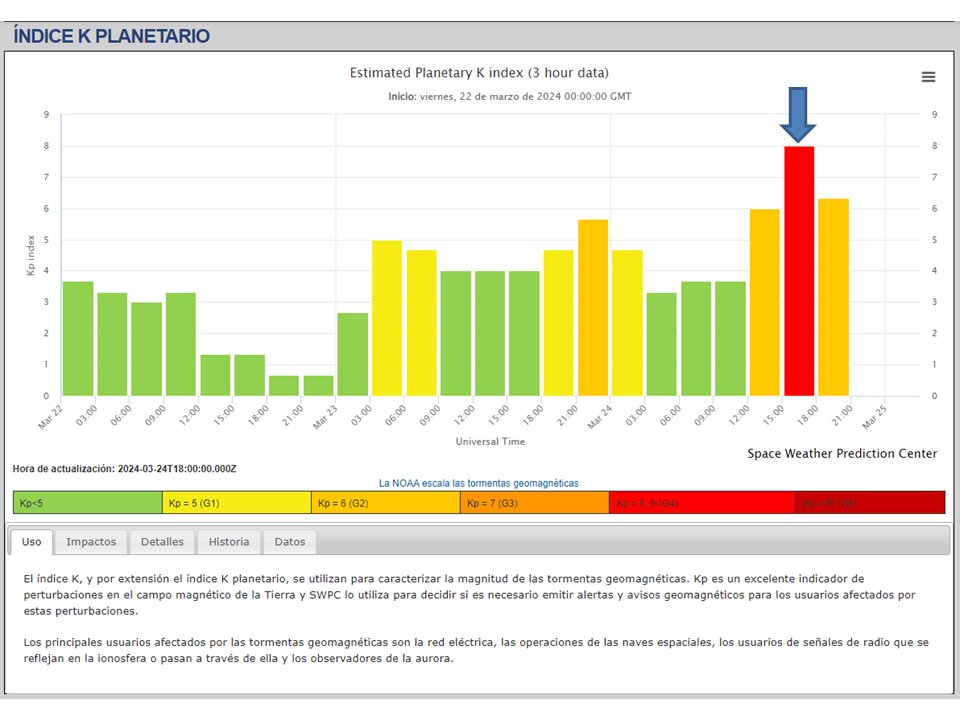
Task: Open the chart hamburger menu
Action: (x=928, y=77)
